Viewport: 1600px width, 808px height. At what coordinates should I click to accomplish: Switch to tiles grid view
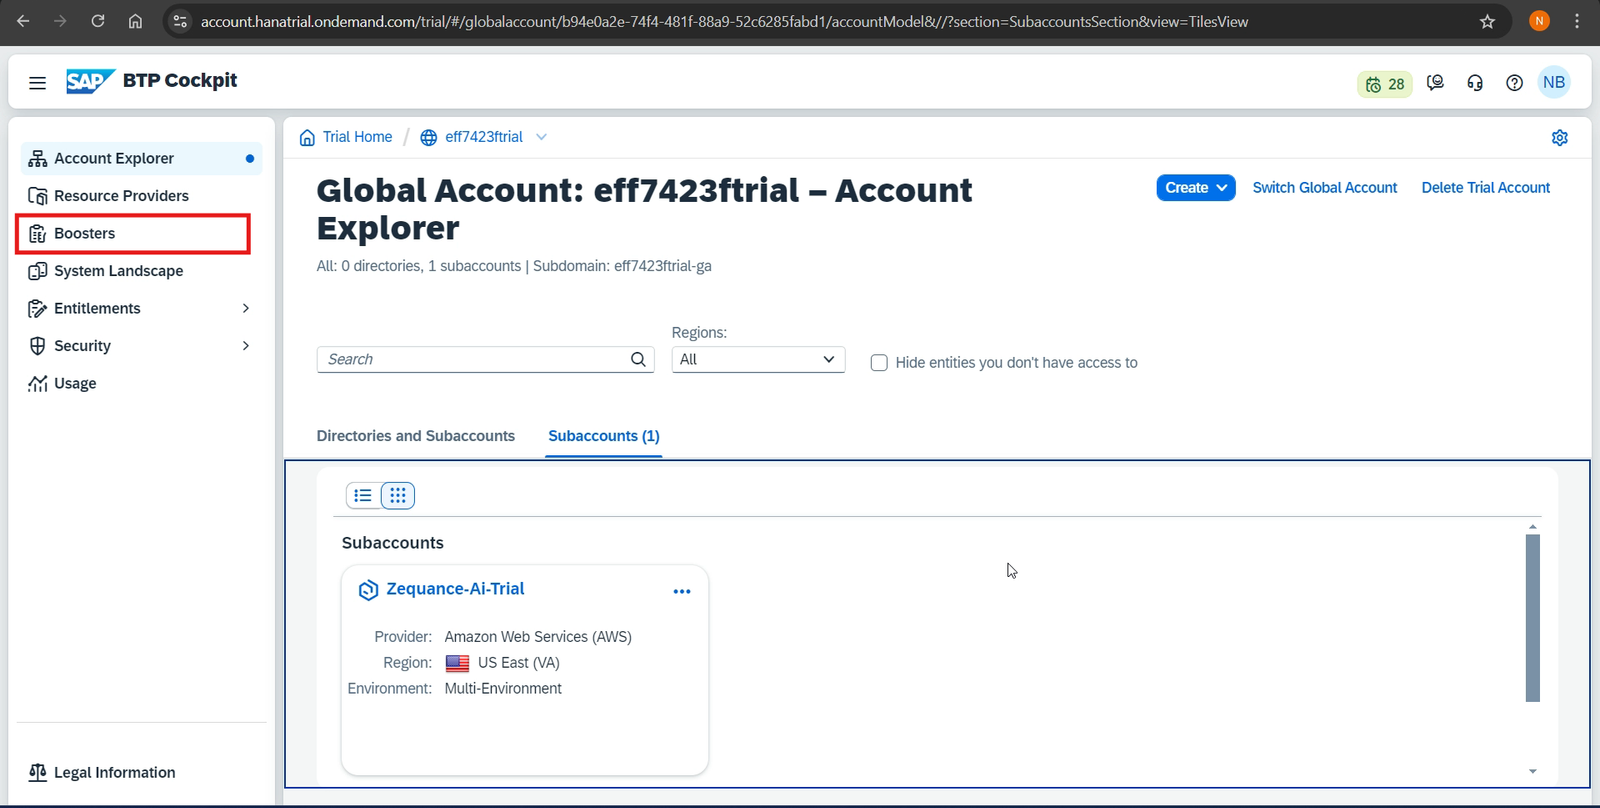[398, 495]
